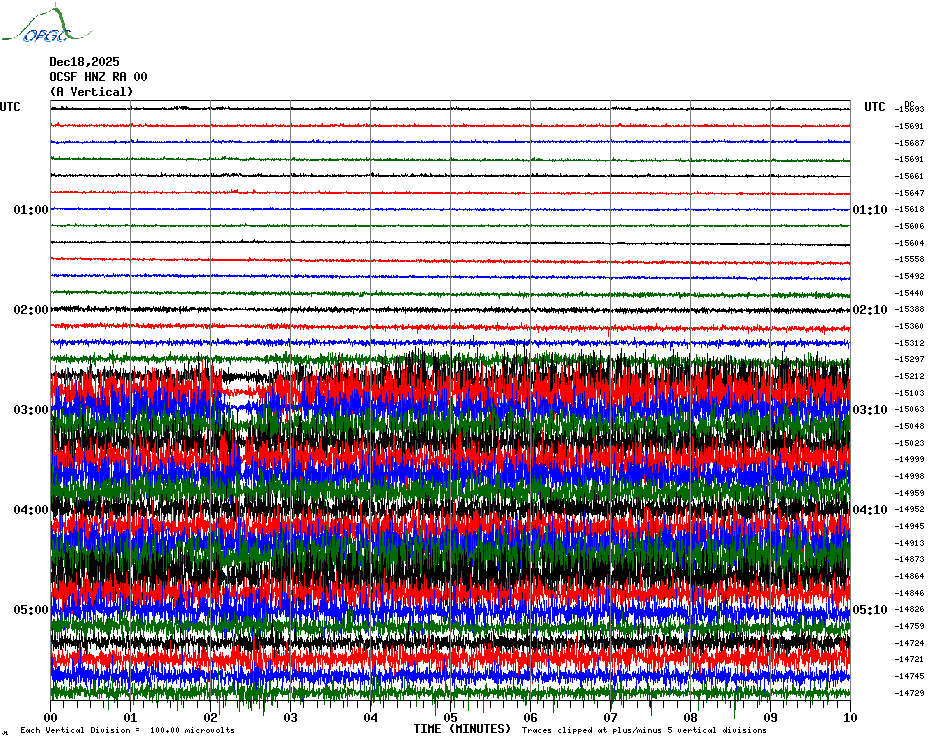Click the DC value -14745
Screen dimensions: 930x744
tap(909, 676)
